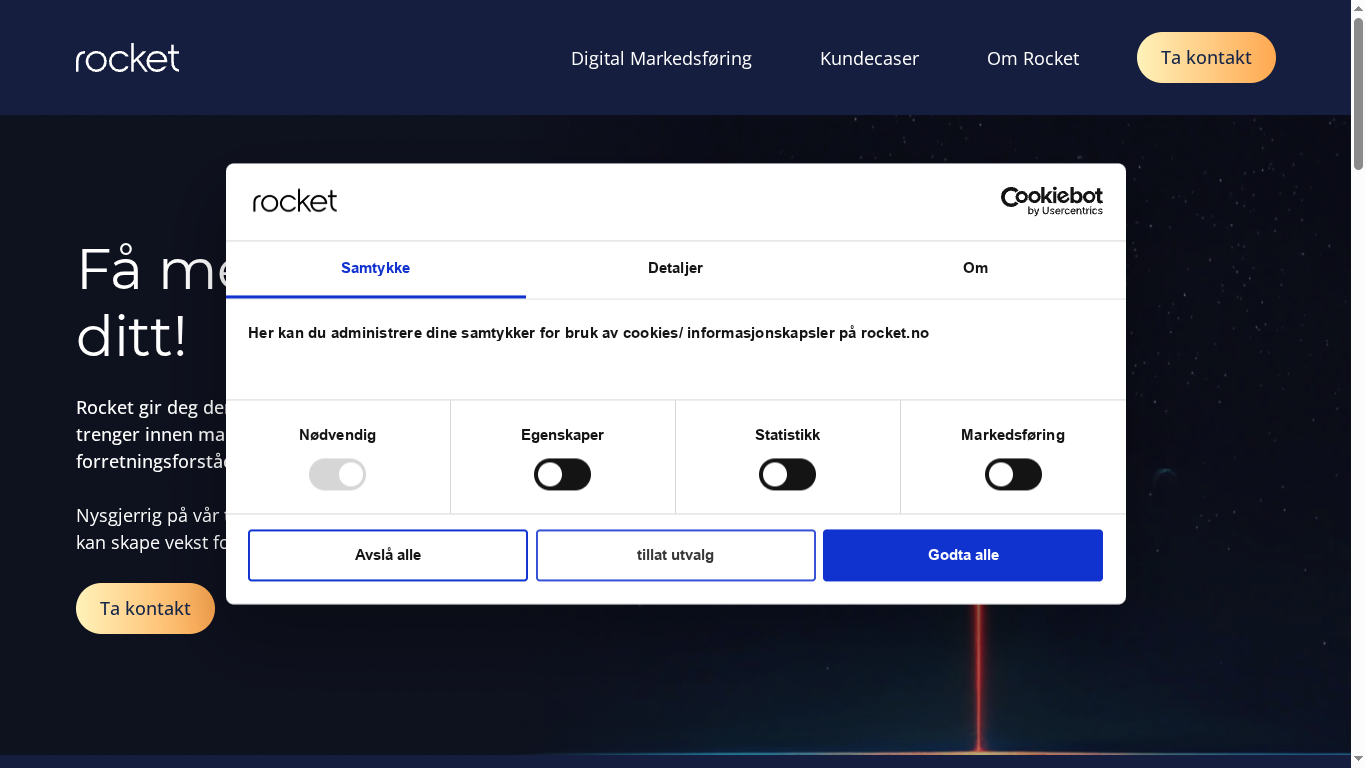Image resolution: width=1366 pixels, height=768 pixels.
Task: Click the Ta kontakt hero button
Action: pos(145,608)
